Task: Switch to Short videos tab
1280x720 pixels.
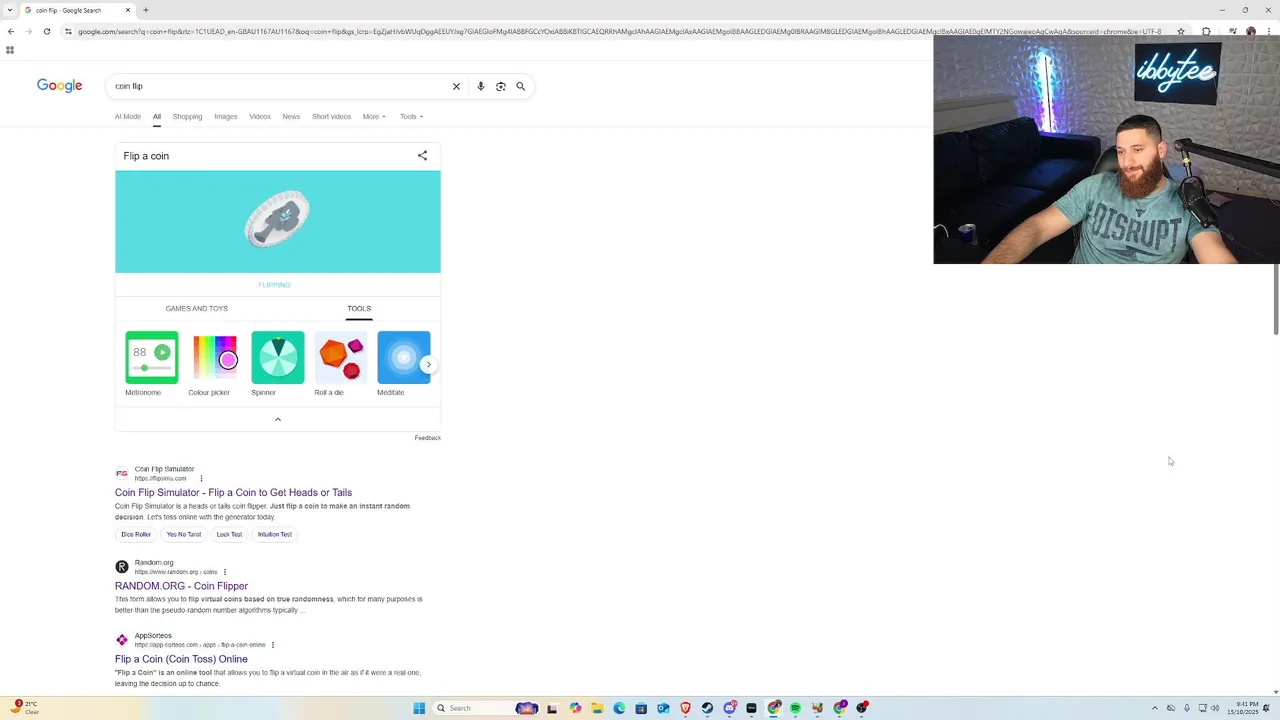Action: point(331,116)
